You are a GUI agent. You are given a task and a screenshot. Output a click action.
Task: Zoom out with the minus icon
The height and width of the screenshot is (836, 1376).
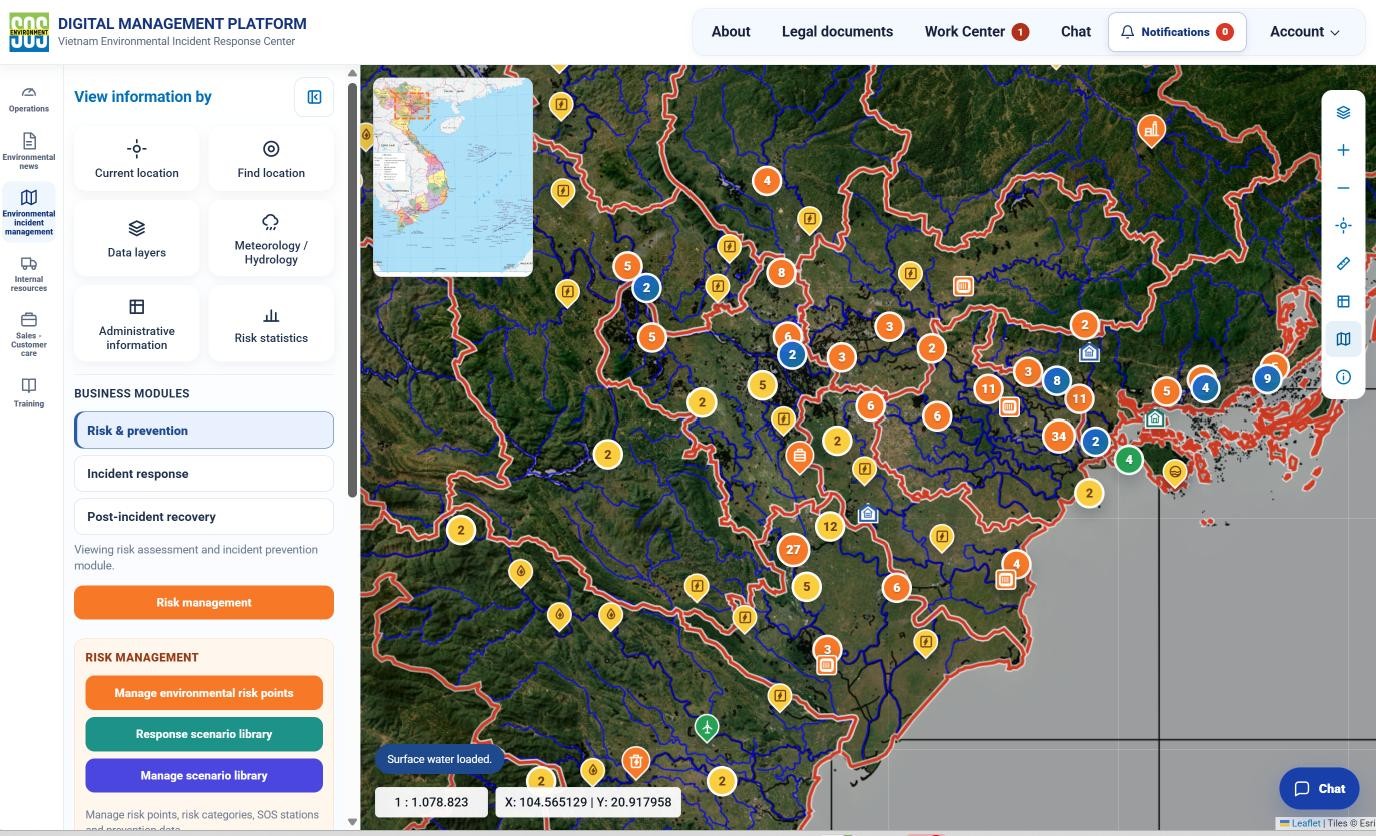pos(1343,188)
